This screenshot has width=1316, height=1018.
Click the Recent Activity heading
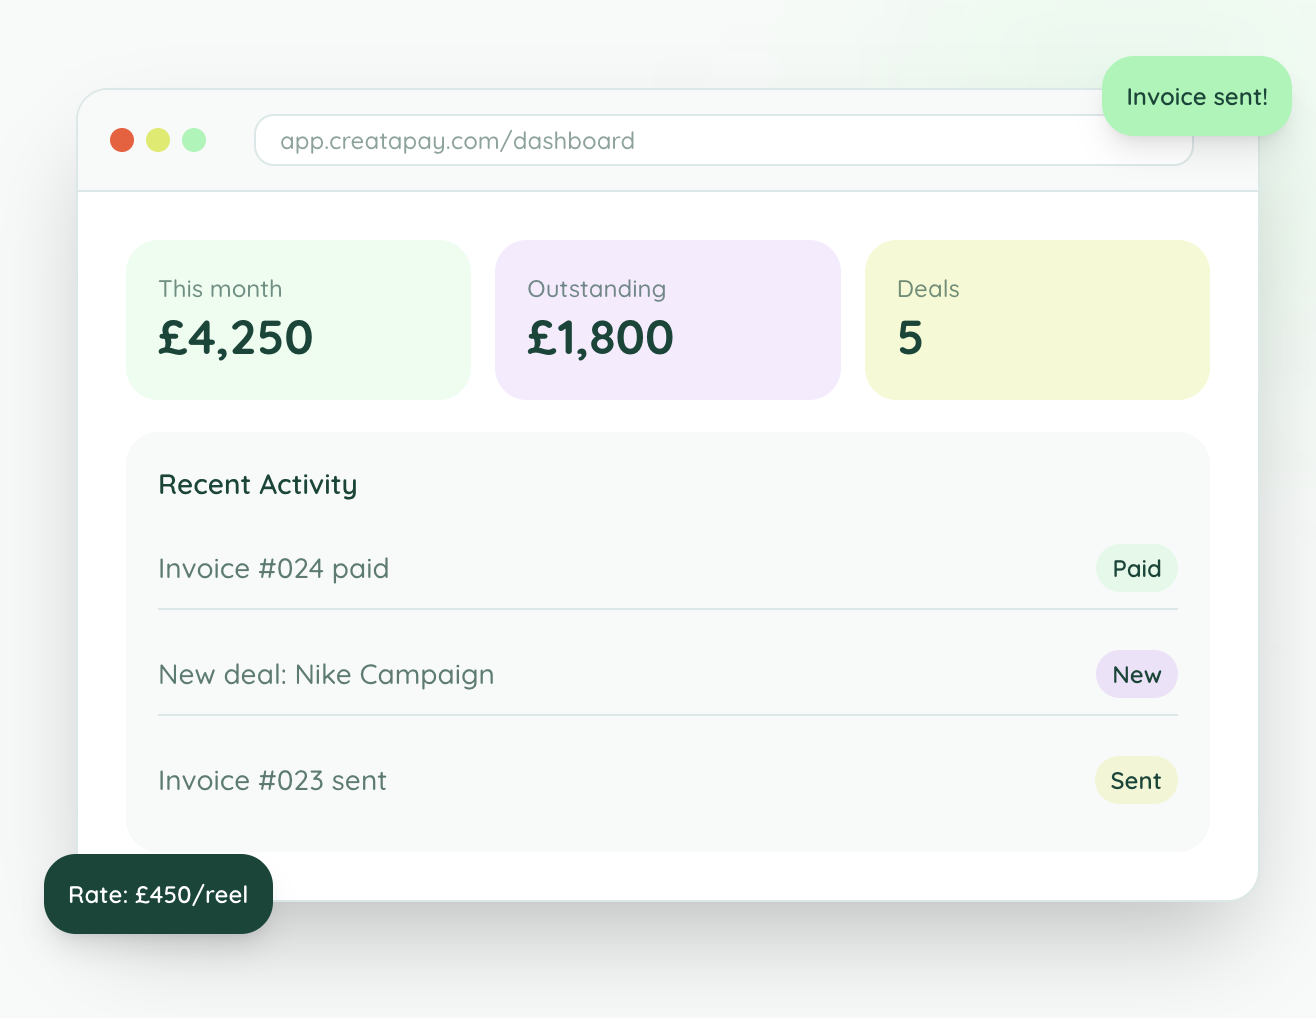coord(258,485)
